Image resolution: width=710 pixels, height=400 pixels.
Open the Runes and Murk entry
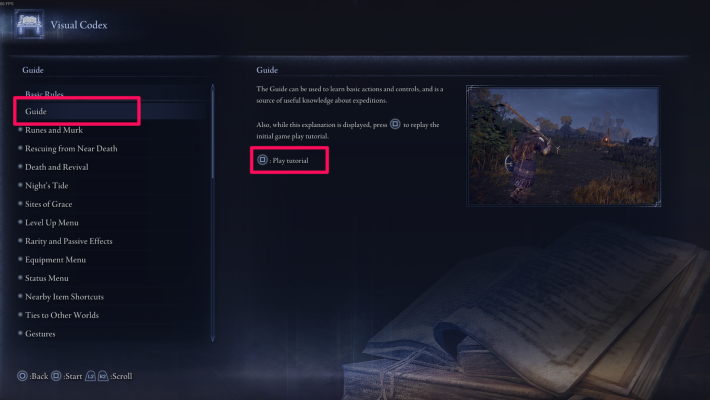tap(54, 130)
